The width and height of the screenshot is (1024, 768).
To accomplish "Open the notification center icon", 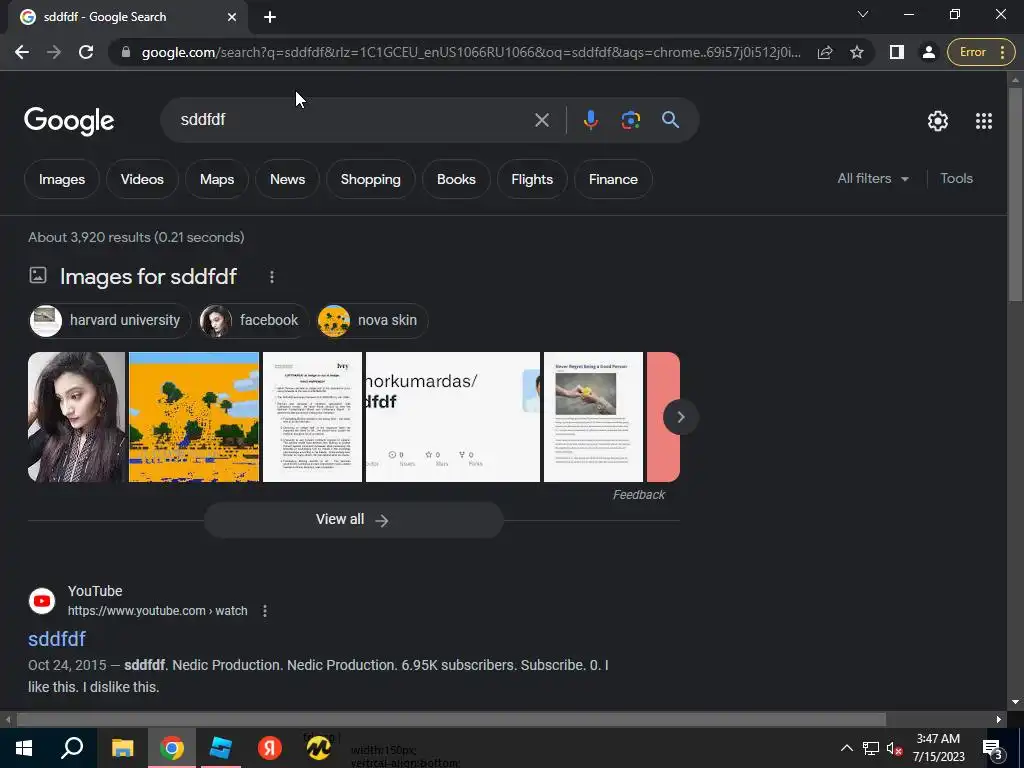I will pyautogui.click(x=992, y=750).
